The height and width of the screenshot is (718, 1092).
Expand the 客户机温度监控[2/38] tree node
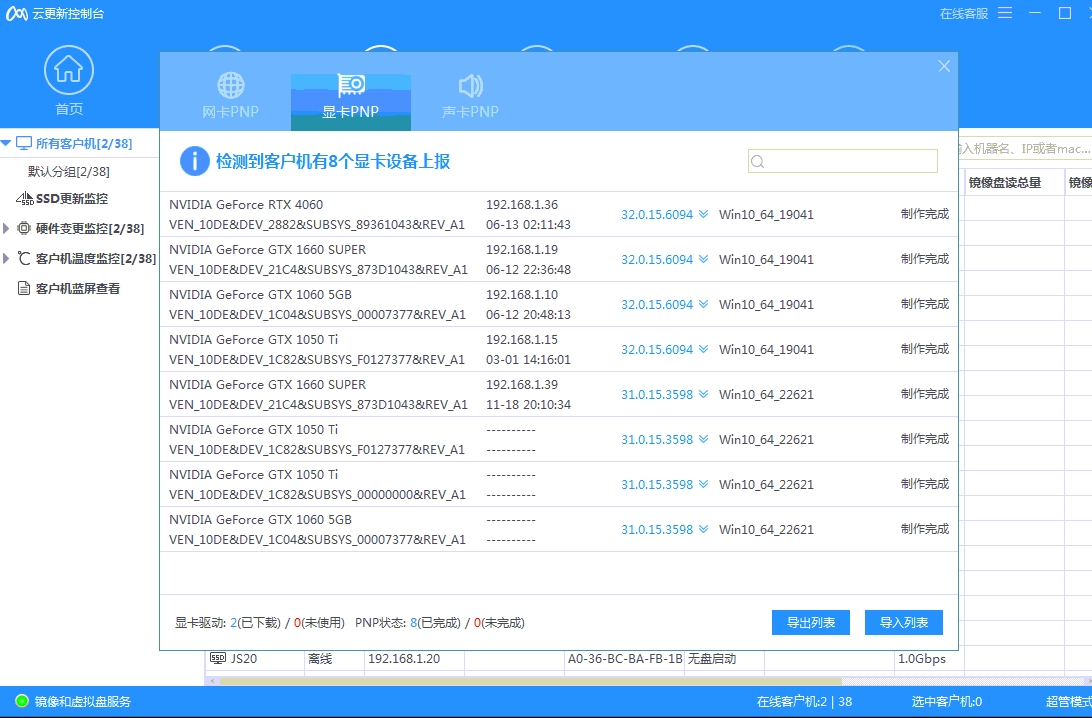pyautogui.click(x=6, y=258)
